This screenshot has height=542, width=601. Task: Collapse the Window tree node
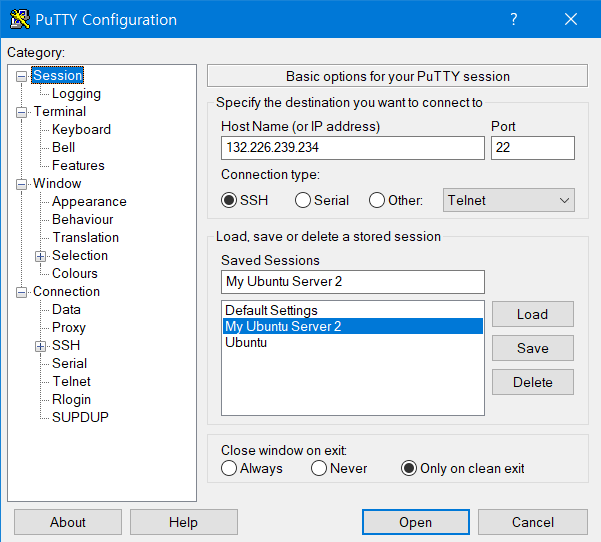21,184
